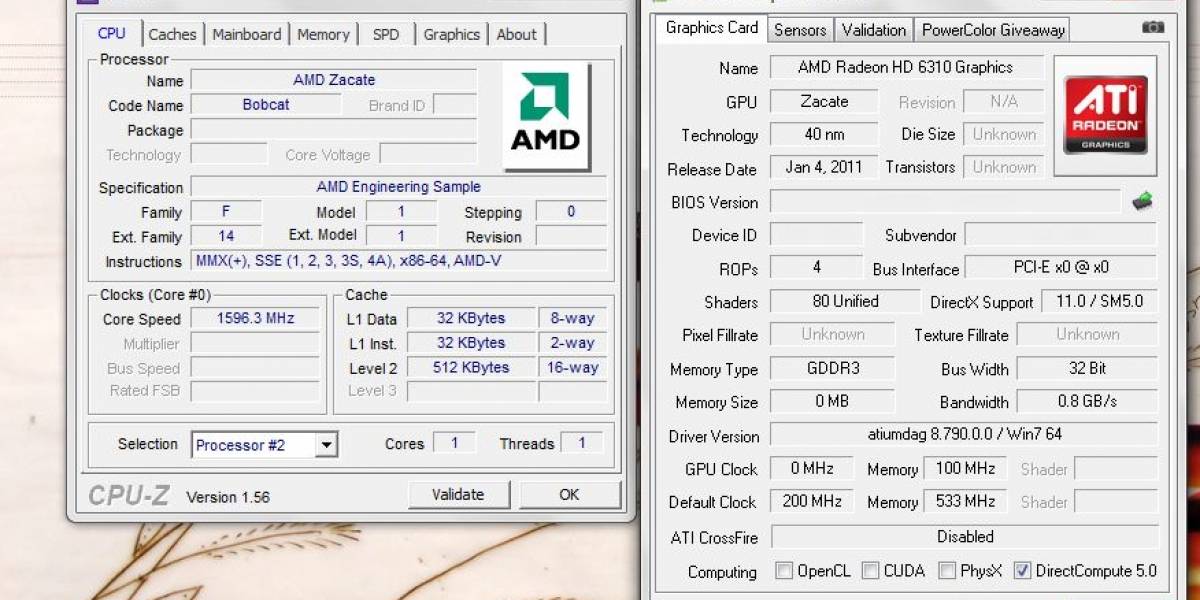Click the current Memory clock 100 MHz
Viewport: 1200px width, 600px height.
965,468
